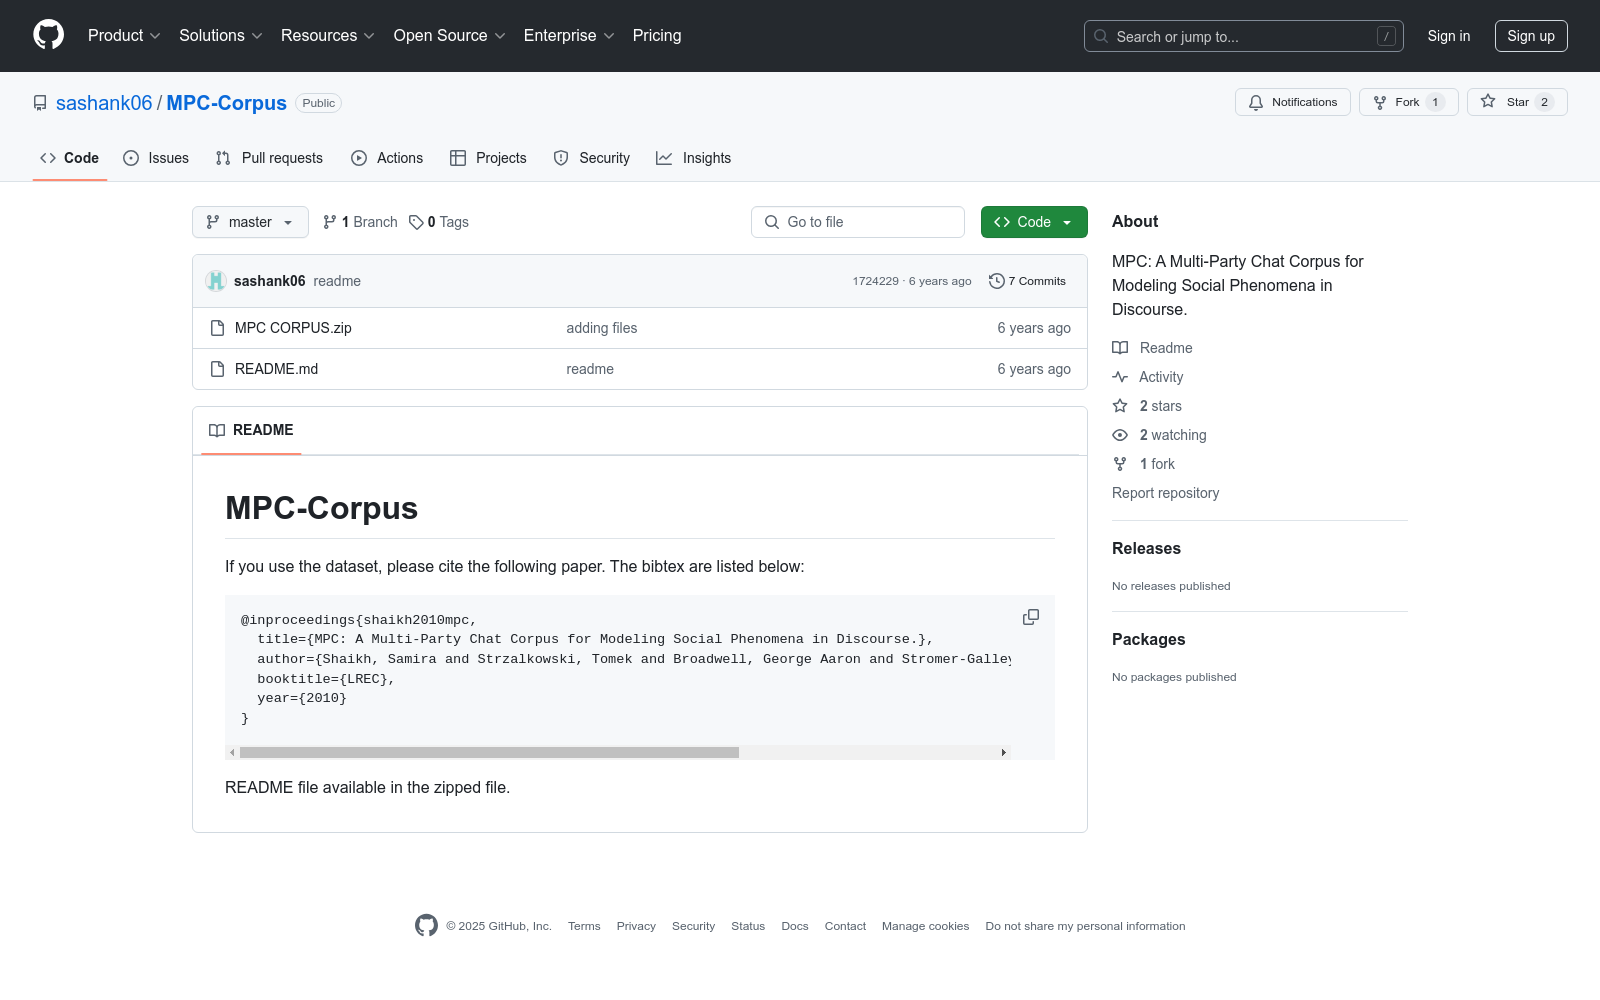The image size is (1600, 1000).
Task: Open the footer Status link
Action: click(x=748, y=926)
